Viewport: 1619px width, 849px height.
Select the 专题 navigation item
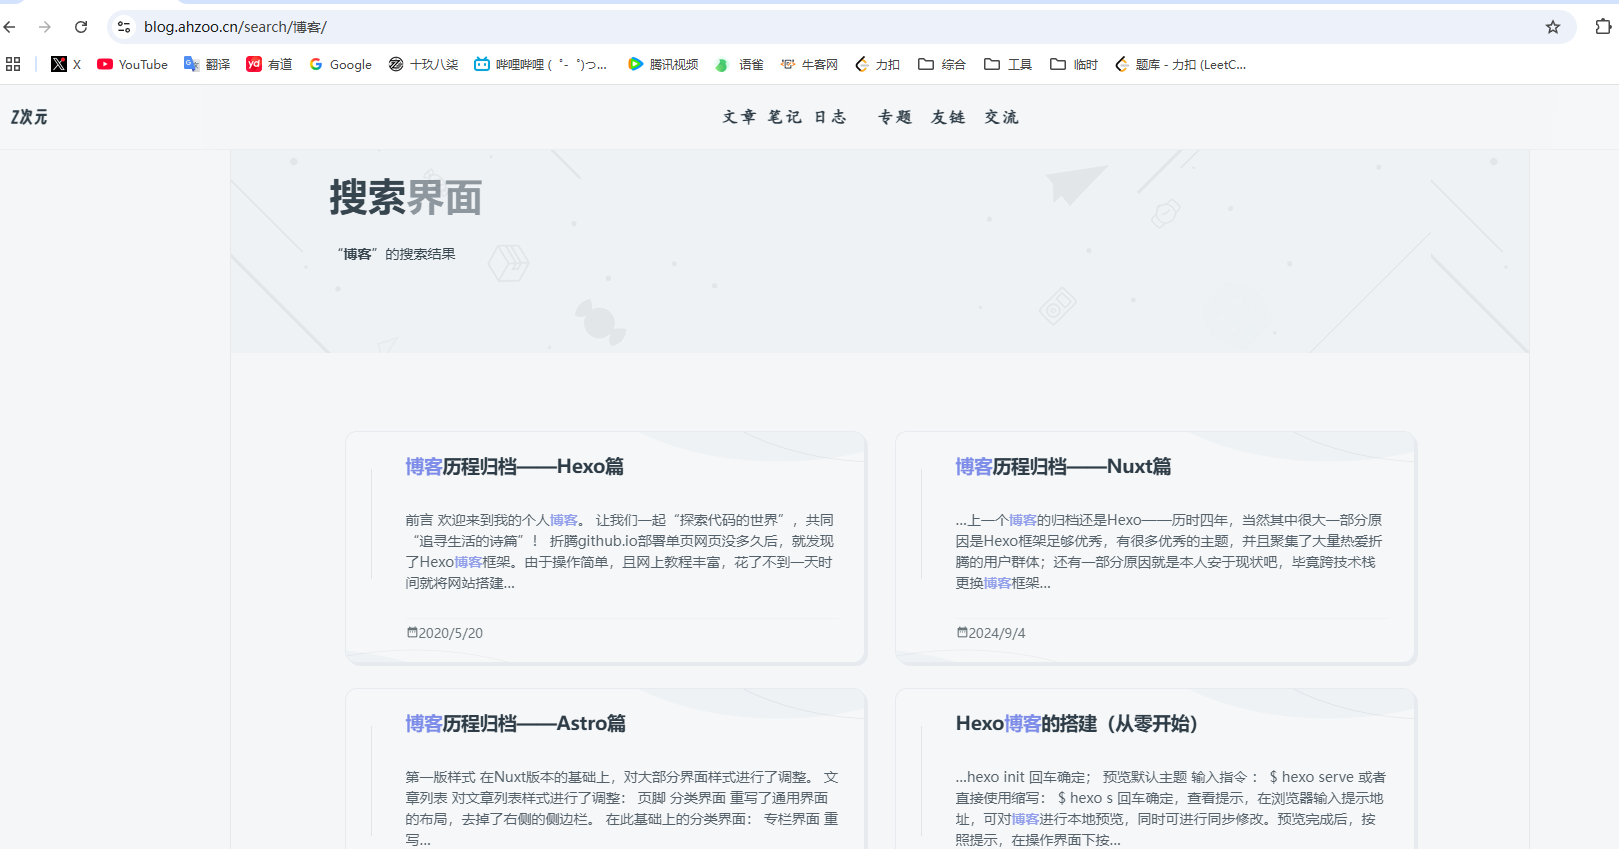coord(895,117)
